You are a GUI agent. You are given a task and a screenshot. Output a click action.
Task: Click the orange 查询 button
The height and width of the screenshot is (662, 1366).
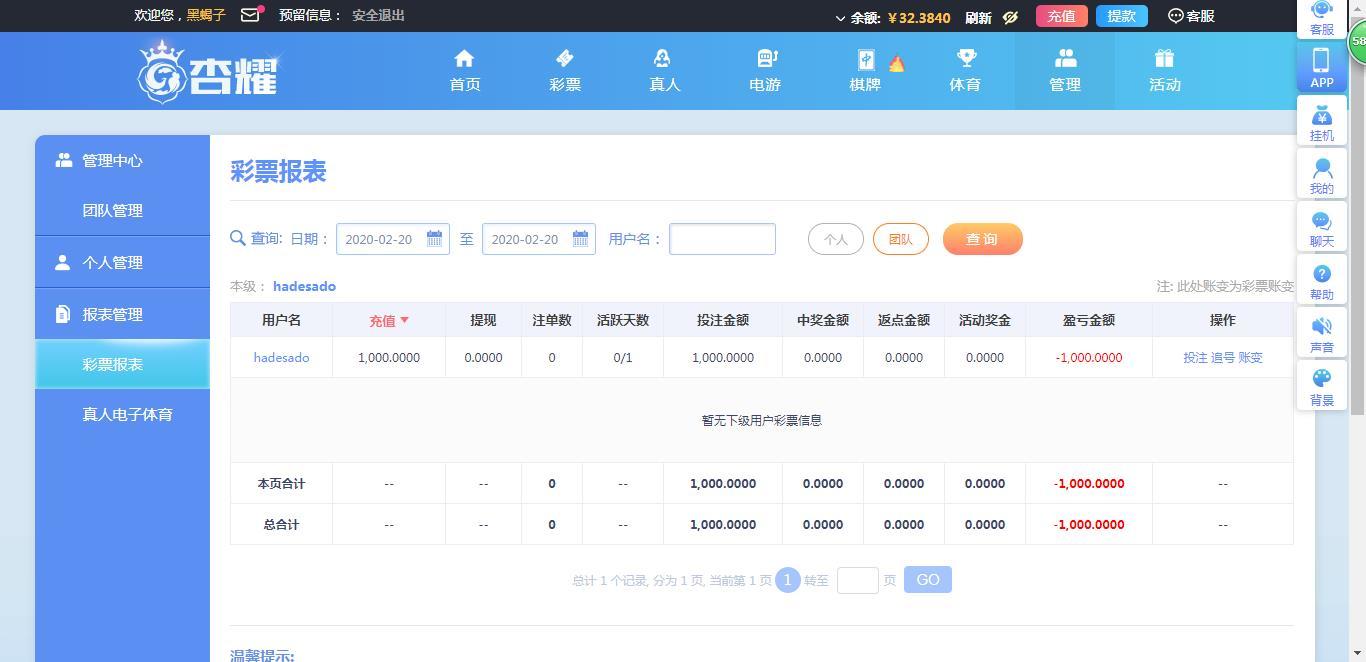pyautogui.click(x=982, y=239)
